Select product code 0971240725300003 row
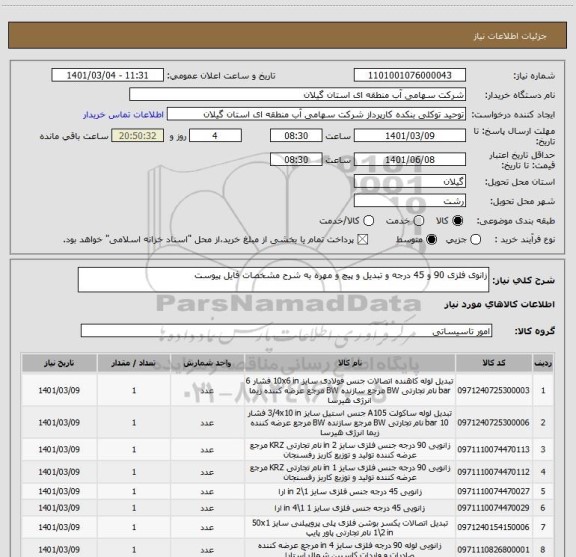The height and width of the screenshot is (557, 576). coord(287,390)
